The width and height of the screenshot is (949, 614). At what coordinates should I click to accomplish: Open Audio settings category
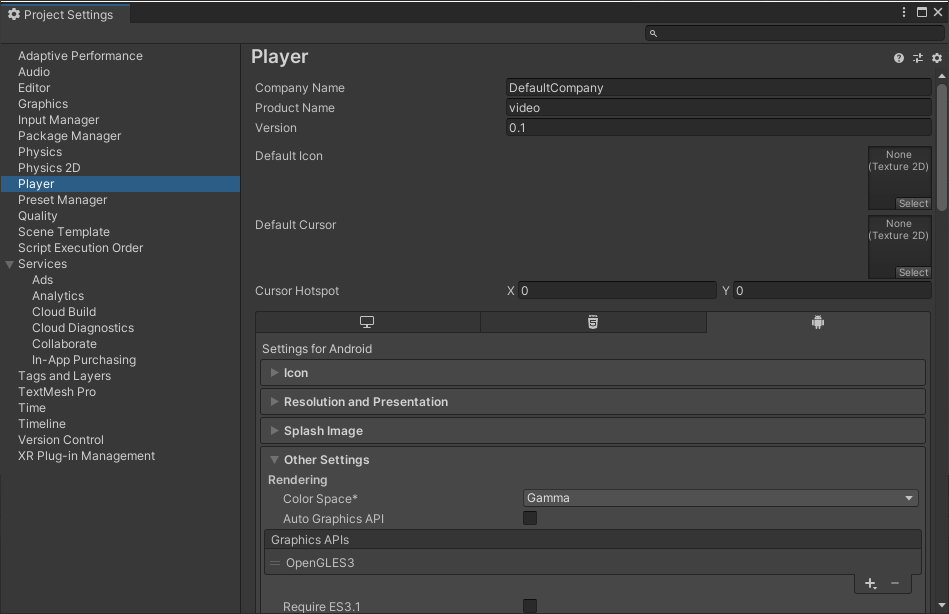tap(34, 71)
